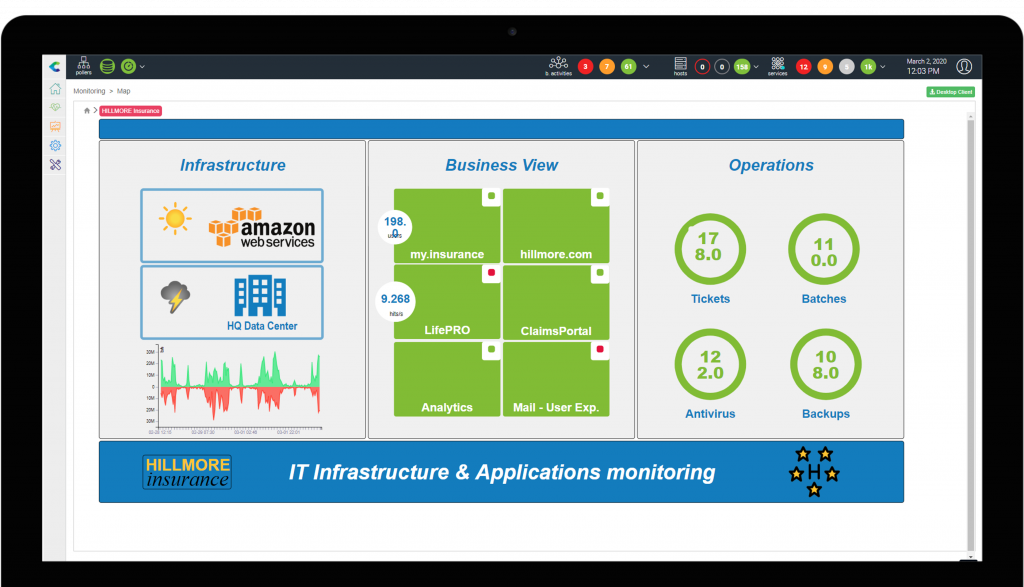Click the Operations panel heading
Screen dimensions: 1024x587
point(771,165)
